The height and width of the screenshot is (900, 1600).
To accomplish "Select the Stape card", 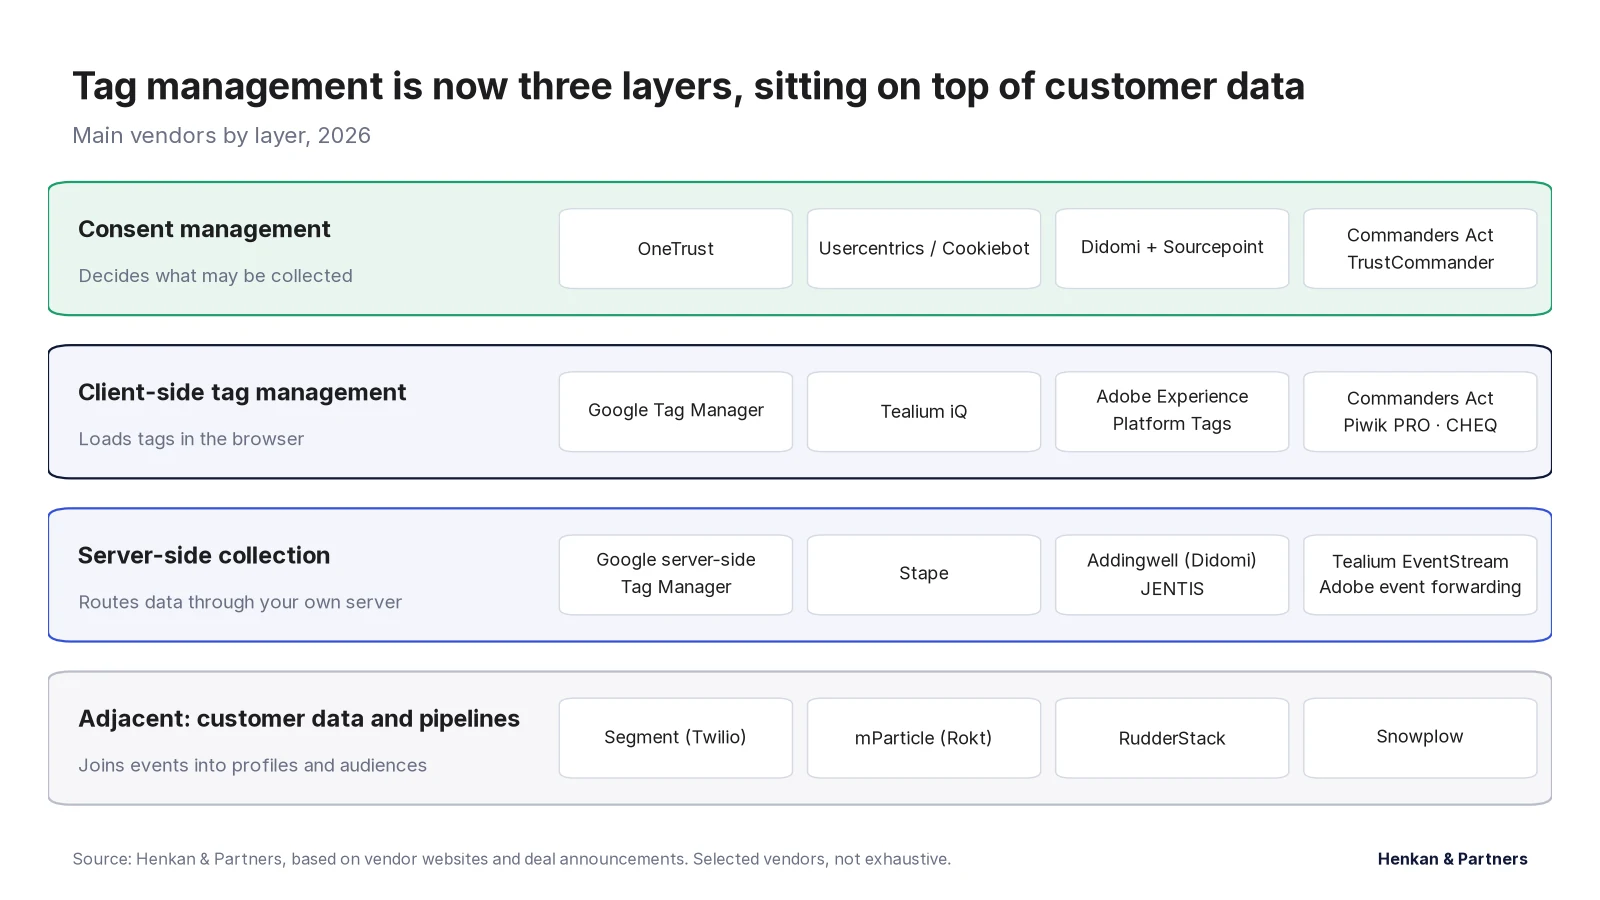I will pos(924,575).
